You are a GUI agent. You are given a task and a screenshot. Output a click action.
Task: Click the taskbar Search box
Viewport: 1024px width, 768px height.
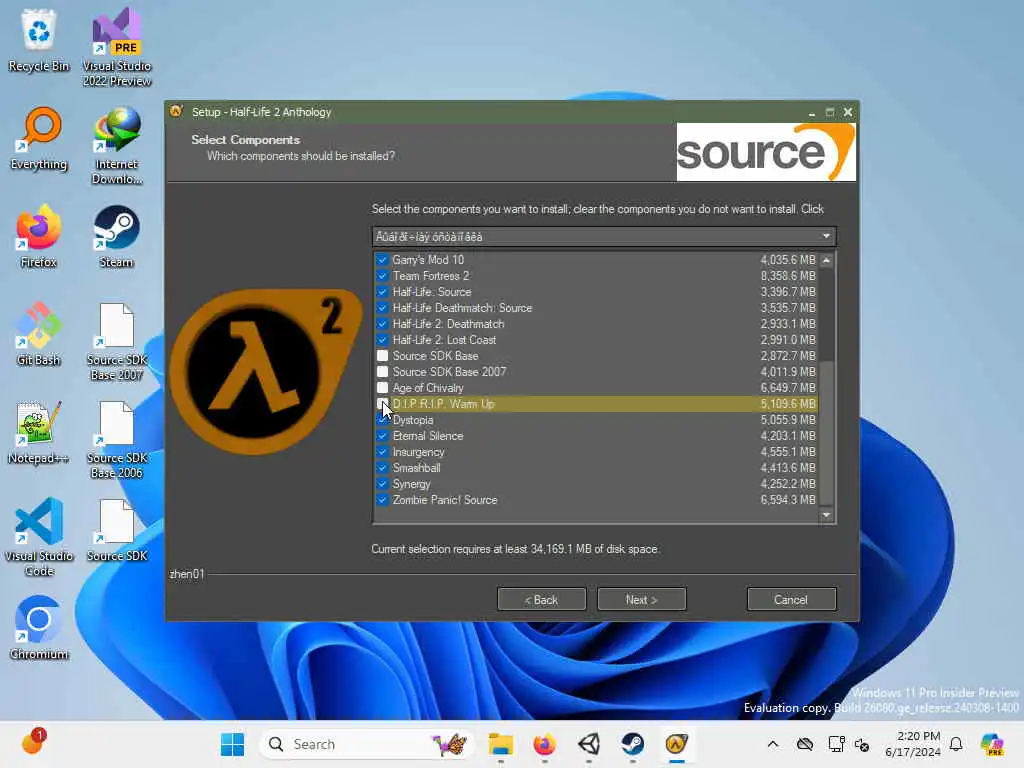click(x=366, y=744)
